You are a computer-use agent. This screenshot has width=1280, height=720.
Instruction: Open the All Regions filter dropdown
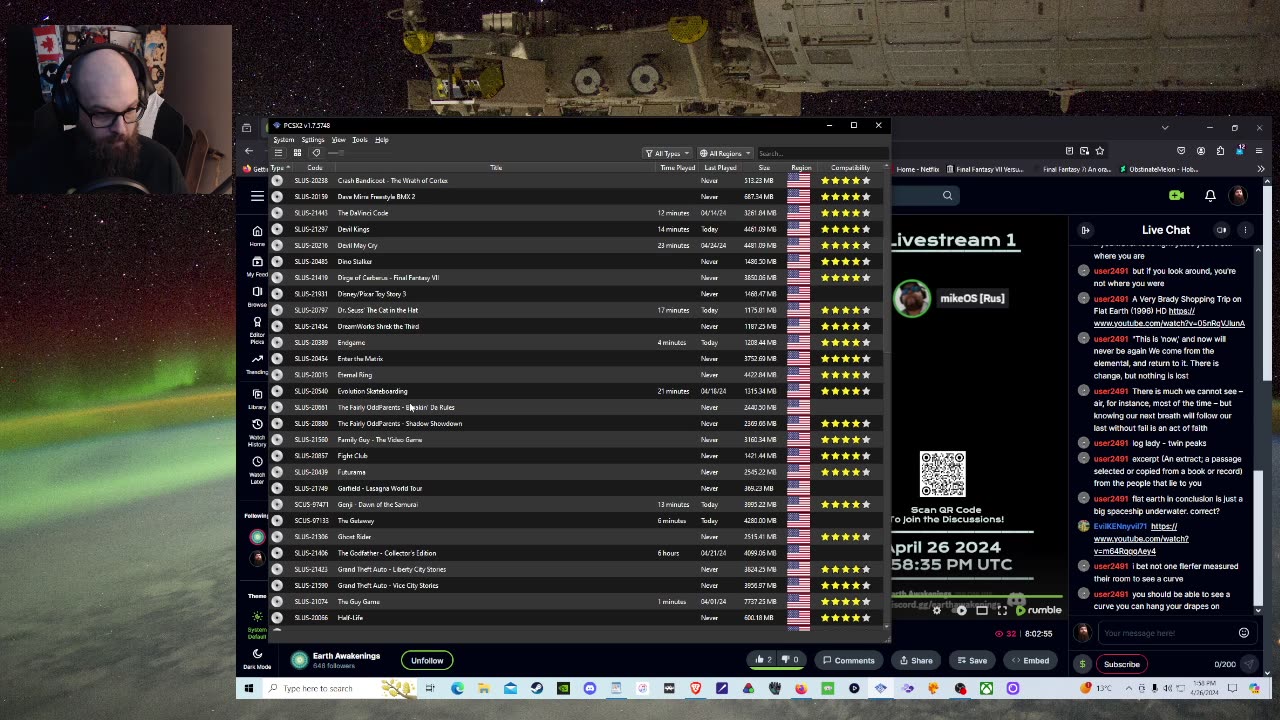click(726, 153)
